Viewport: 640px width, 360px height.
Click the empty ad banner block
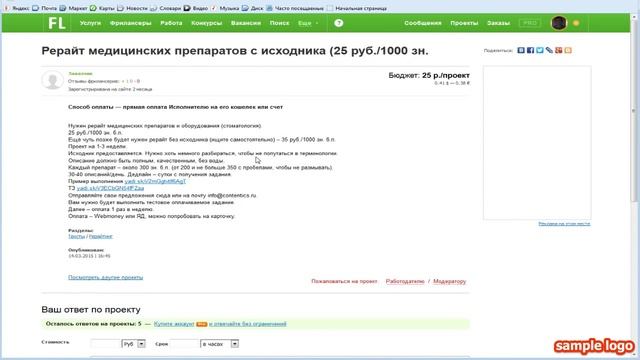(x=537, y=143)
